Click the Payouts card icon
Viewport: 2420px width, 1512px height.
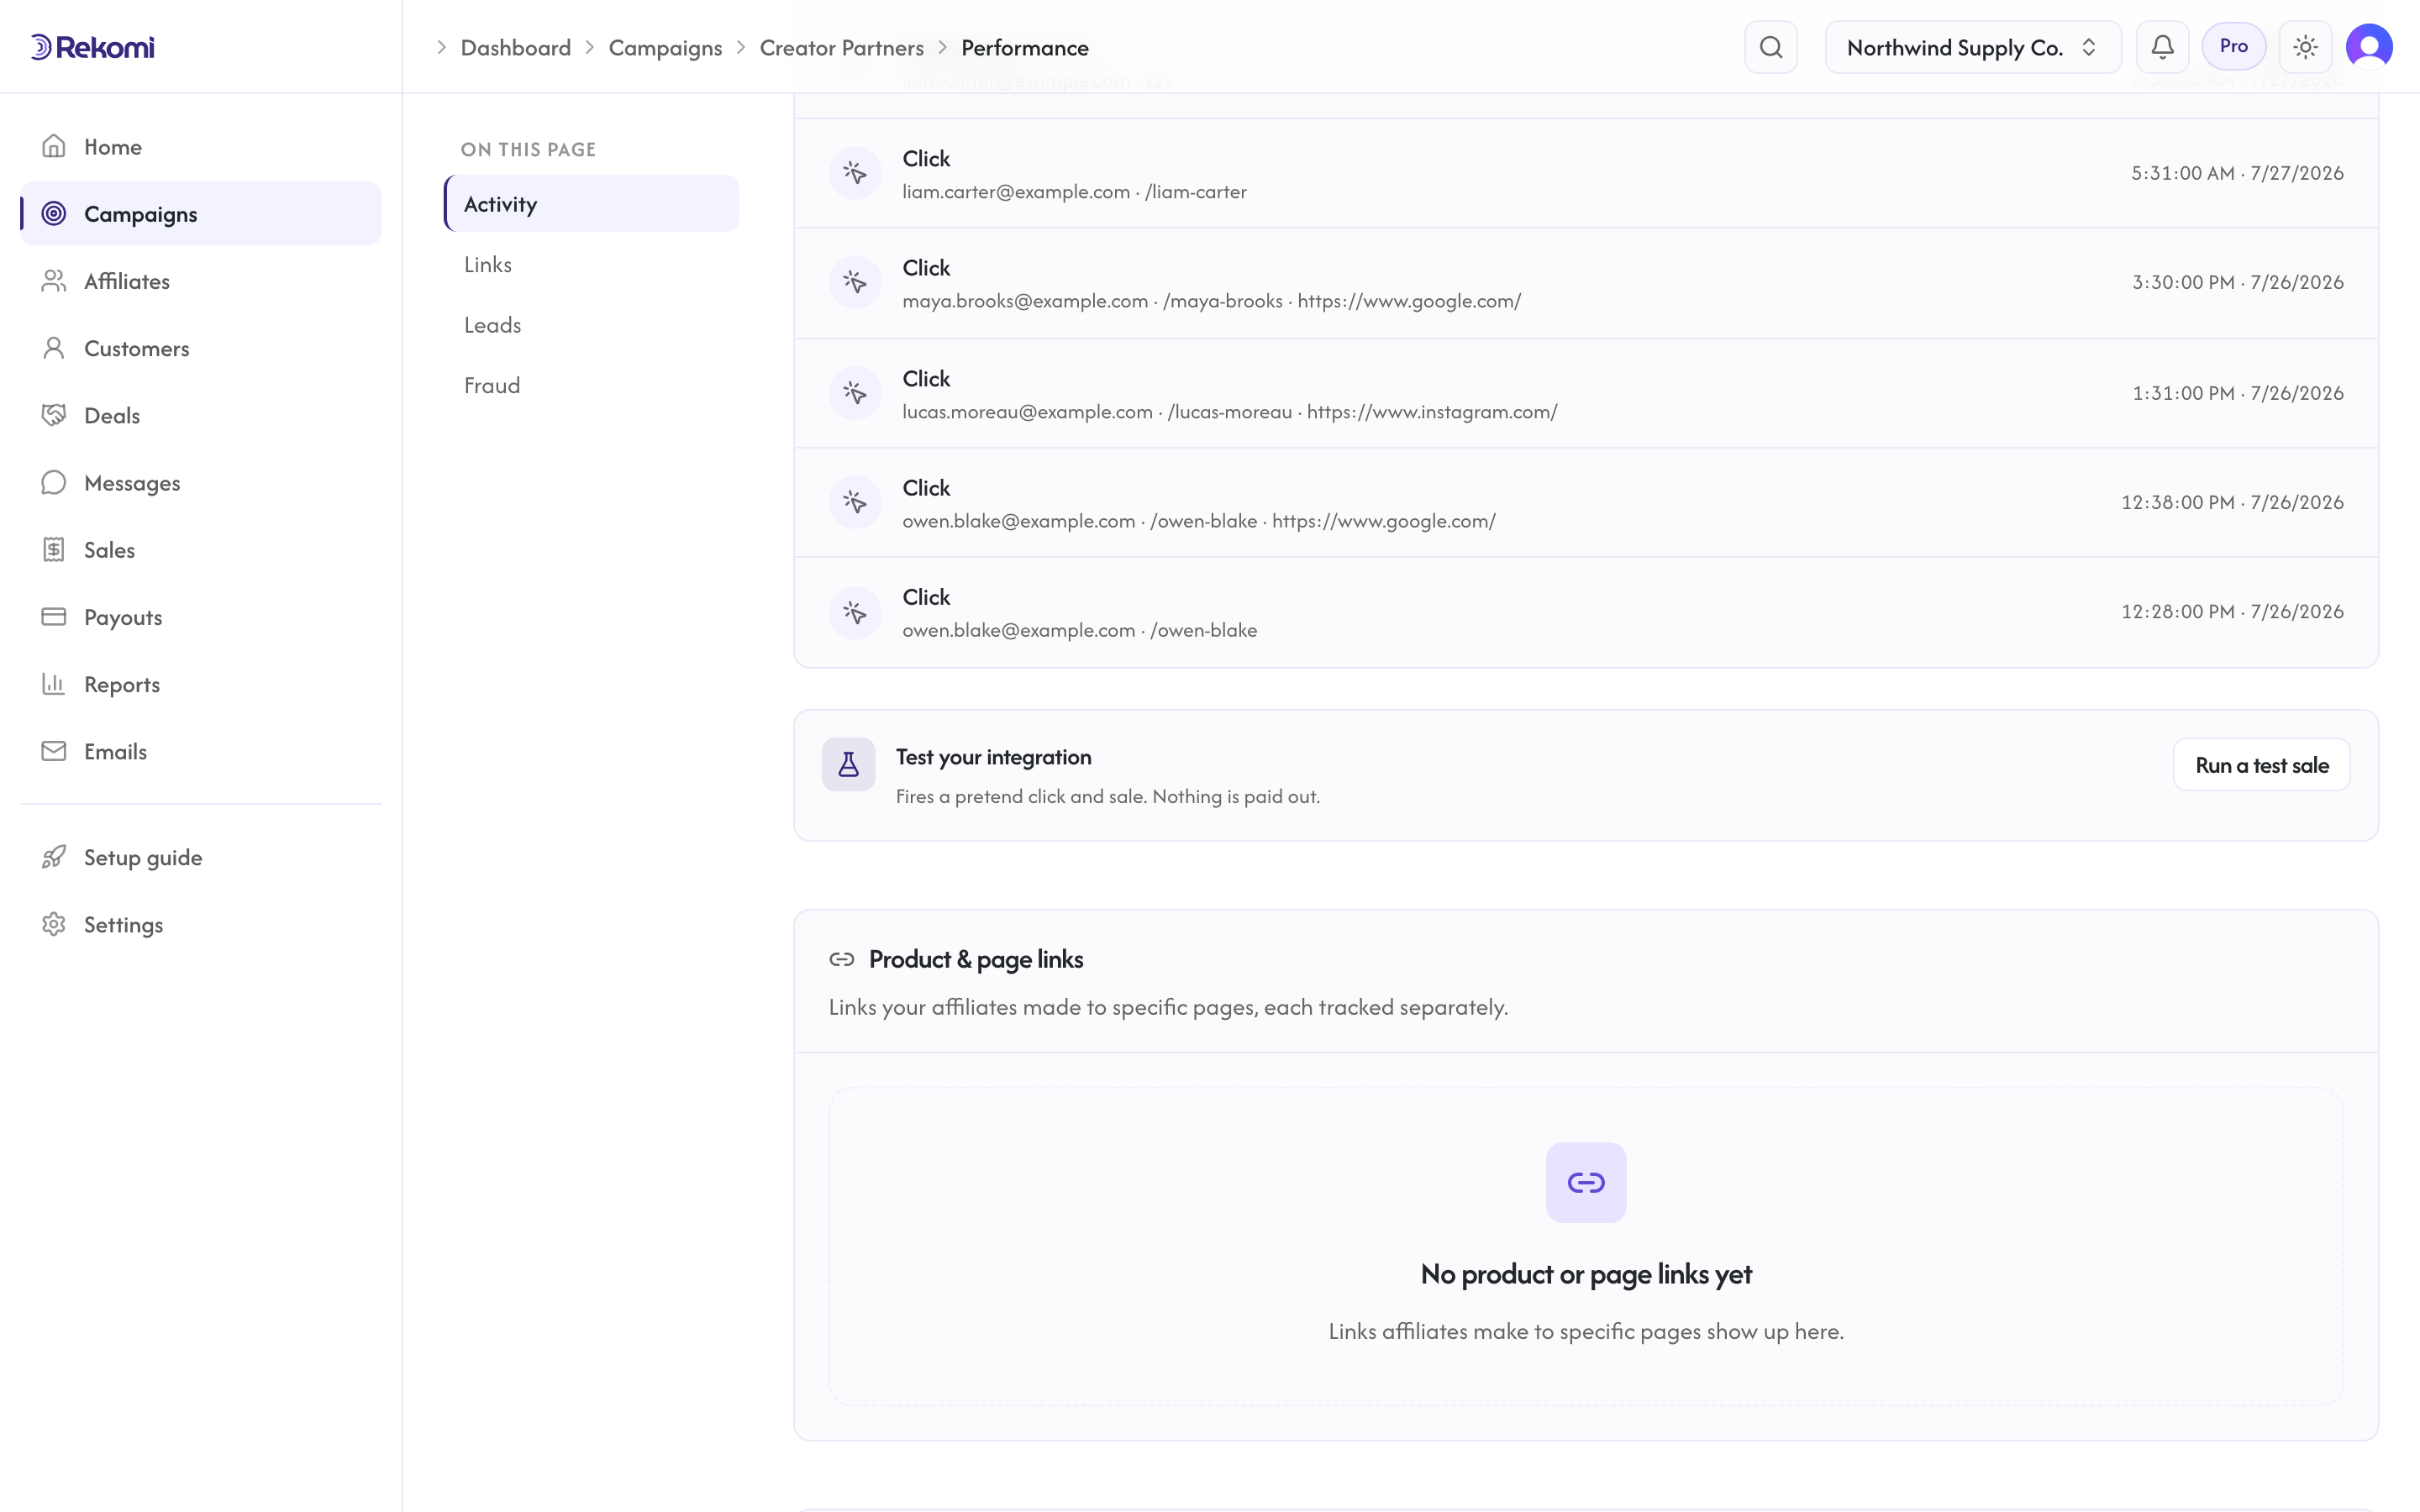pos(54,616)
